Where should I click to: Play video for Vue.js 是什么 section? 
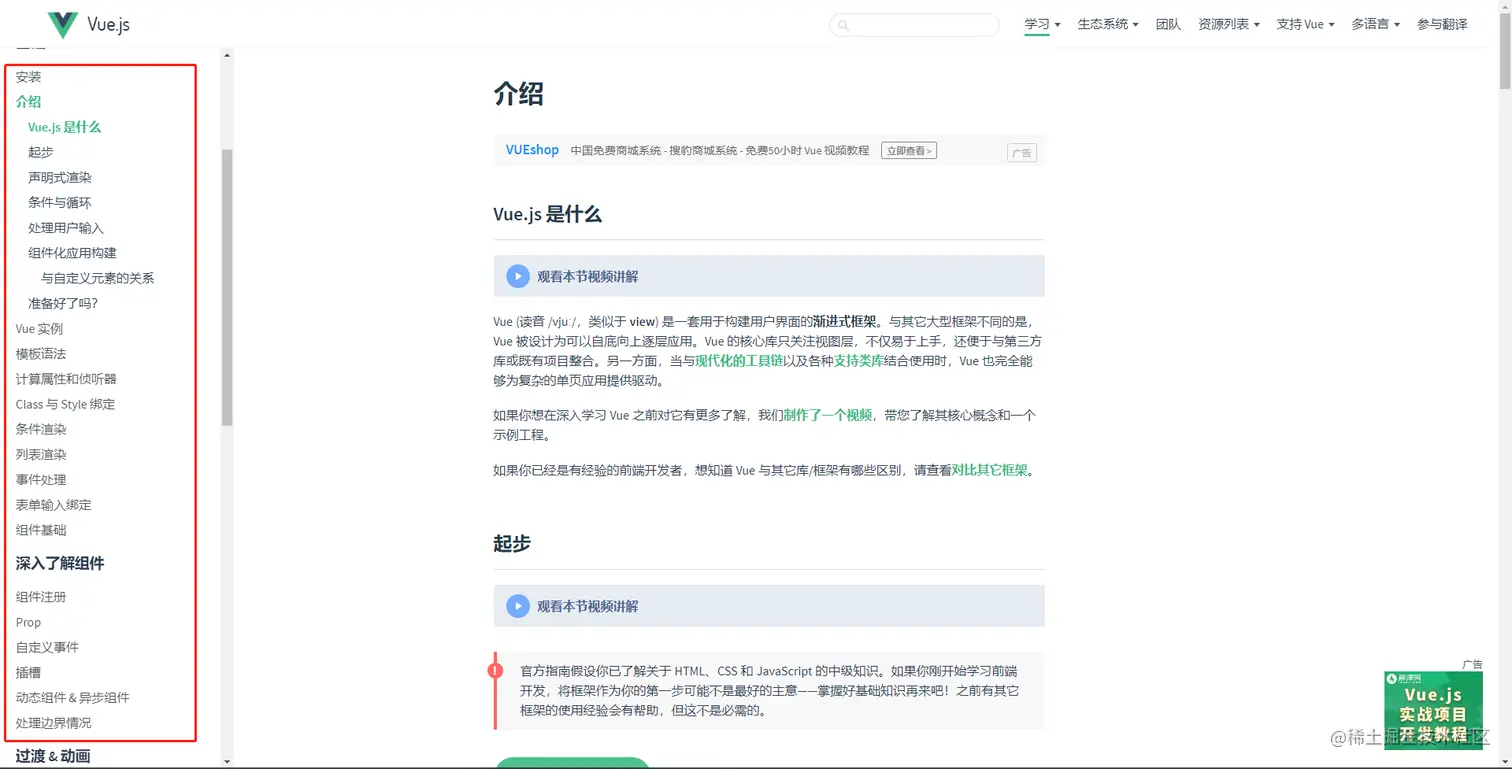tap(517, 276)
